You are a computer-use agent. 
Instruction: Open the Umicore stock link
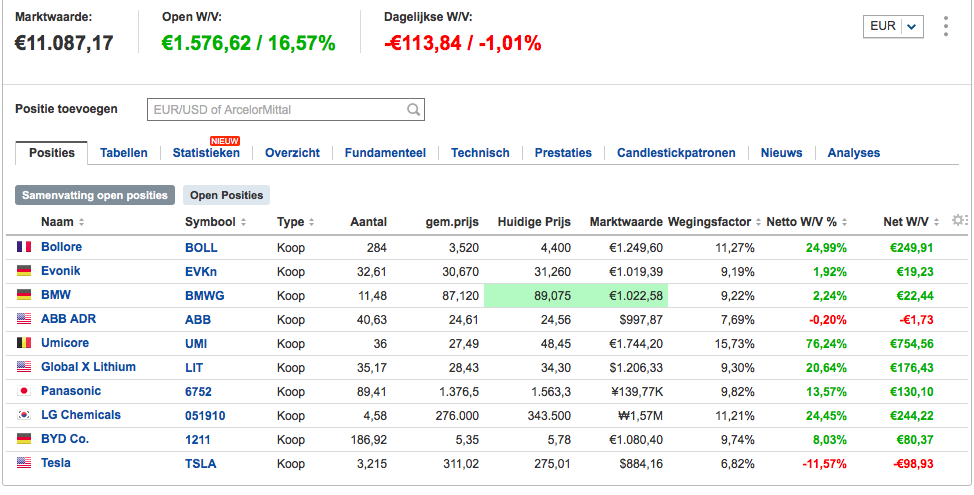[x=65, y=343]
